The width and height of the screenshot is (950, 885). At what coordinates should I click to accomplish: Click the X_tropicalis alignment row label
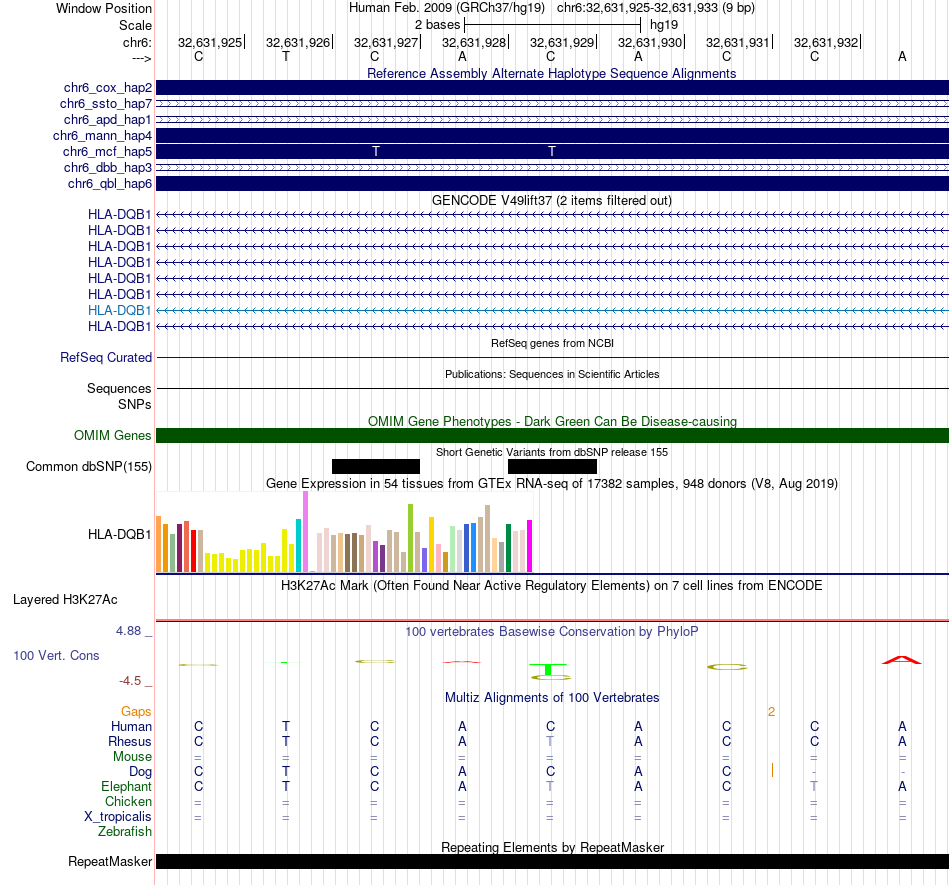coord(118,817)
